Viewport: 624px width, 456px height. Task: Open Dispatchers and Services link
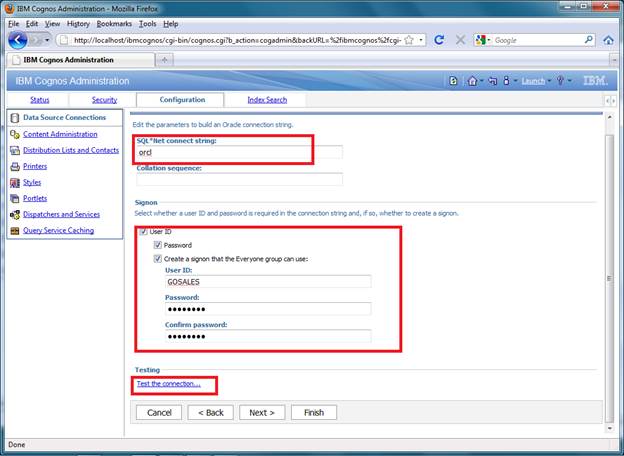pyautogui.click(x=61, y=214)
